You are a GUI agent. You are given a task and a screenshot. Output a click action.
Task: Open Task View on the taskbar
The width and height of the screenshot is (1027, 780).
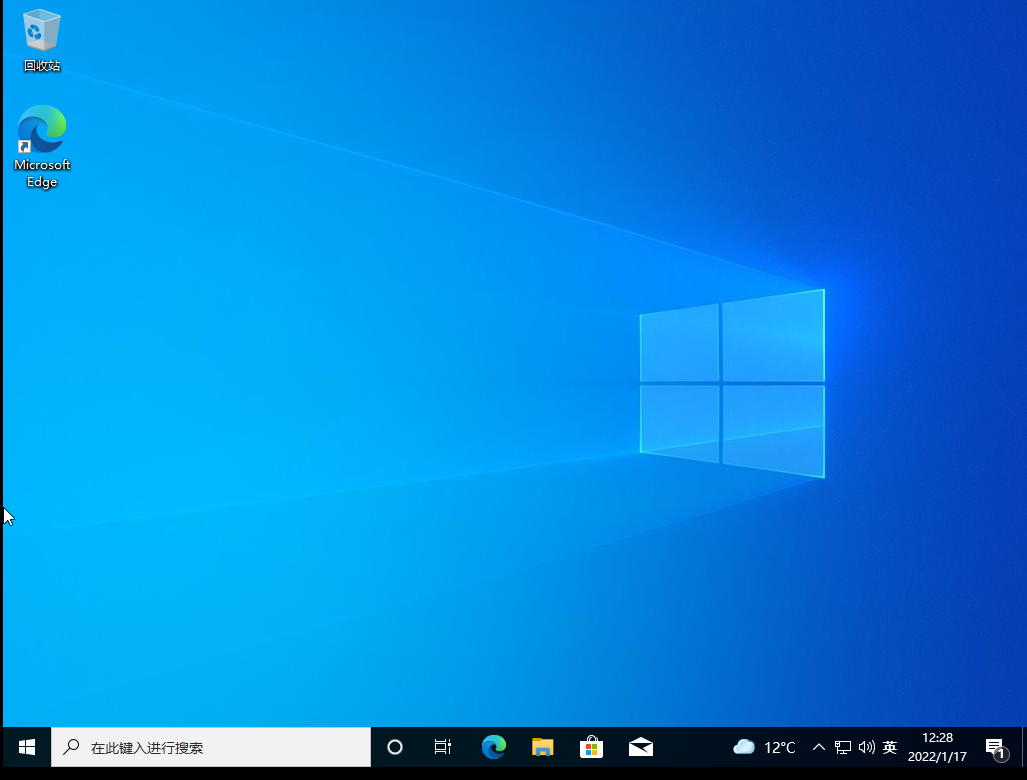pyautogui.click(x=443, y=747)
